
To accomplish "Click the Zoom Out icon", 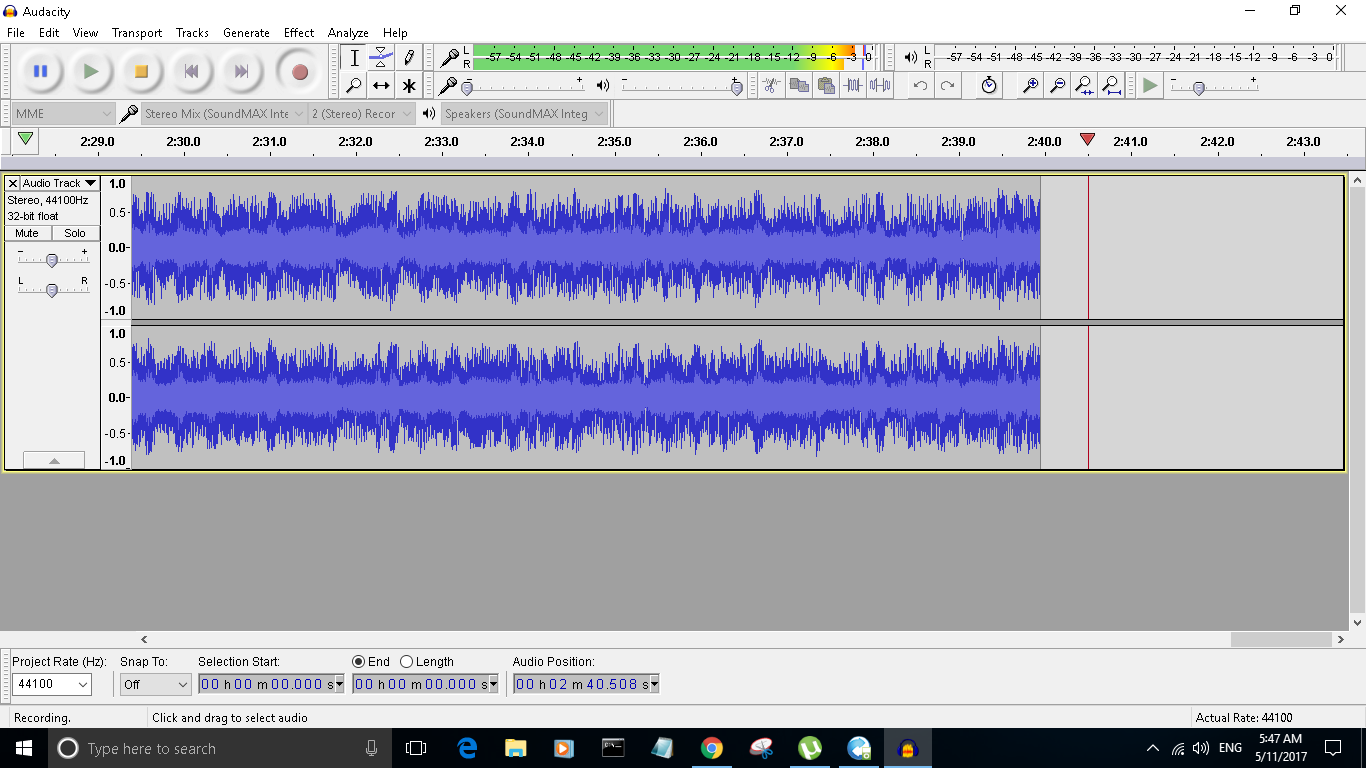I will coord(1057,86).
